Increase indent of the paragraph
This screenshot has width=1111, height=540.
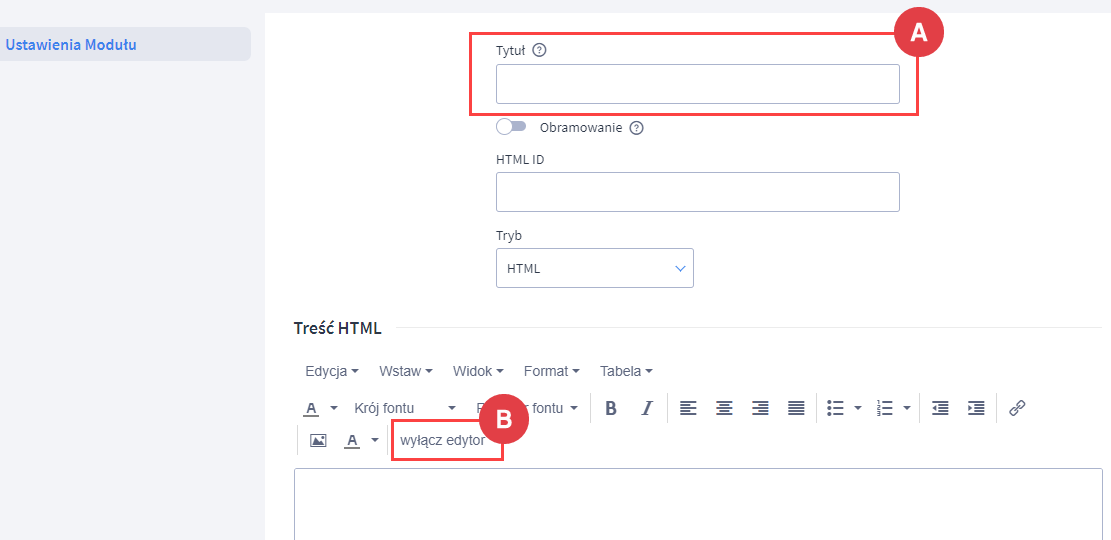(x=976, y=408)
